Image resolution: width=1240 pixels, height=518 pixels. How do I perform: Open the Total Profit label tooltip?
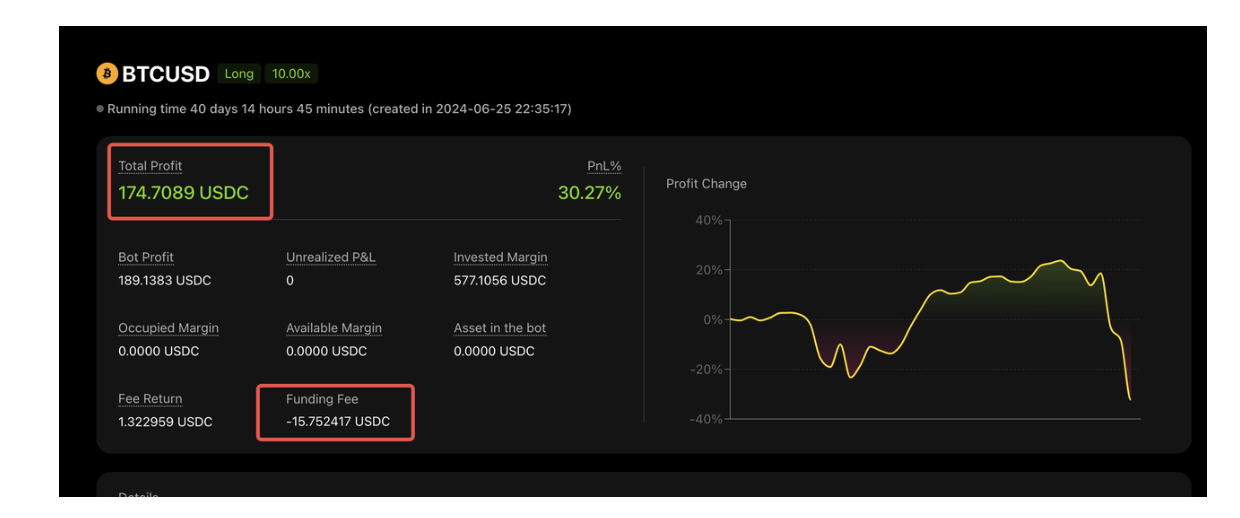150,166
